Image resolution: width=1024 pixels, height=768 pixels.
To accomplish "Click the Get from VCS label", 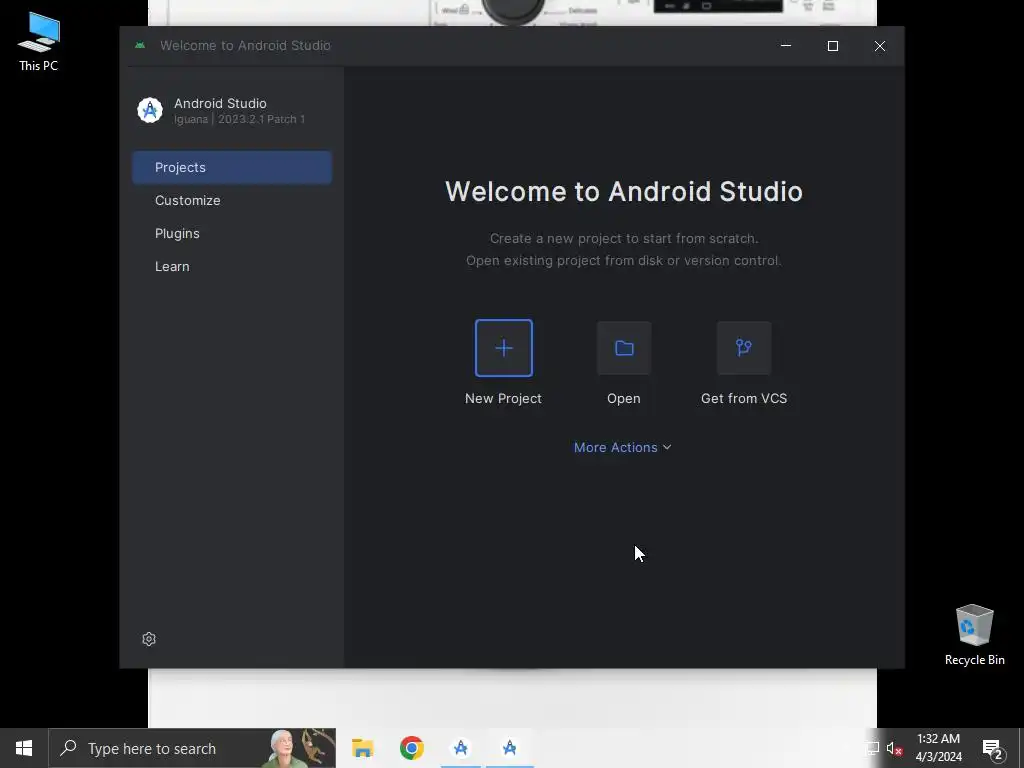I will [x=744, y=398].
